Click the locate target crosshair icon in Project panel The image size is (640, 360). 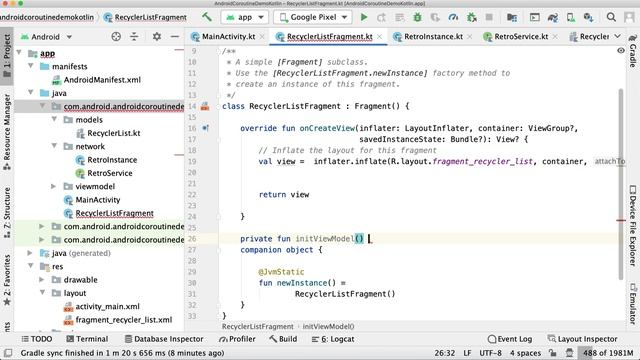116,37
